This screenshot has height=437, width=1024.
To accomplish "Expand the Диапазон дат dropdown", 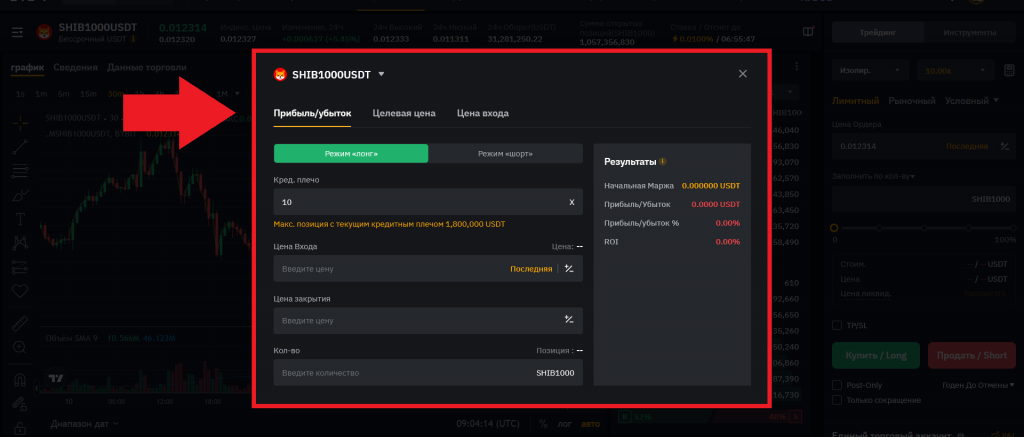I will click(84, 423).
